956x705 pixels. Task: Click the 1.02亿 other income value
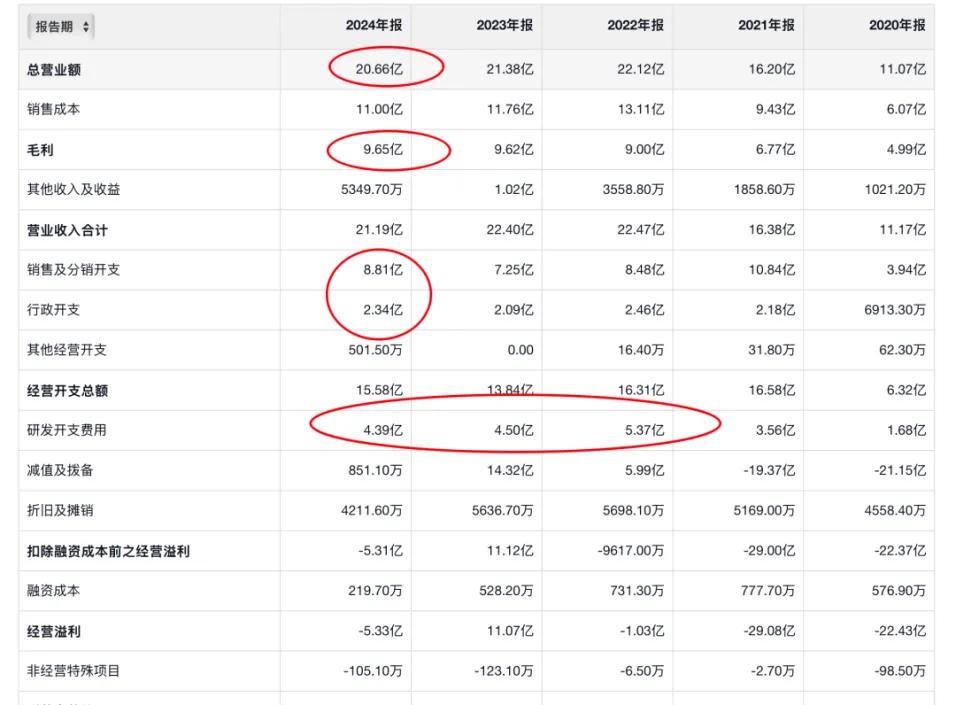coord(513,190)
